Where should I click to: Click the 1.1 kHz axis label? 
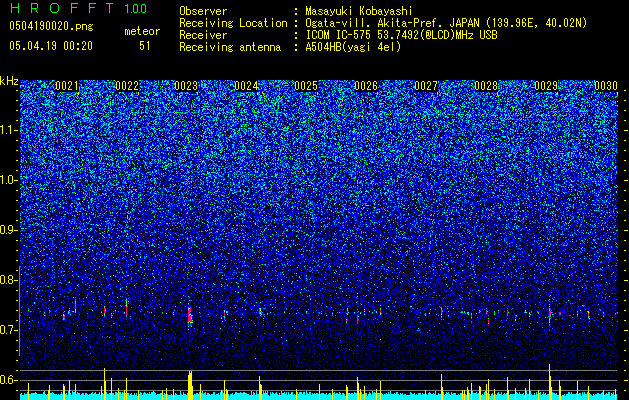pyautogui.click(x=9, y=130)
